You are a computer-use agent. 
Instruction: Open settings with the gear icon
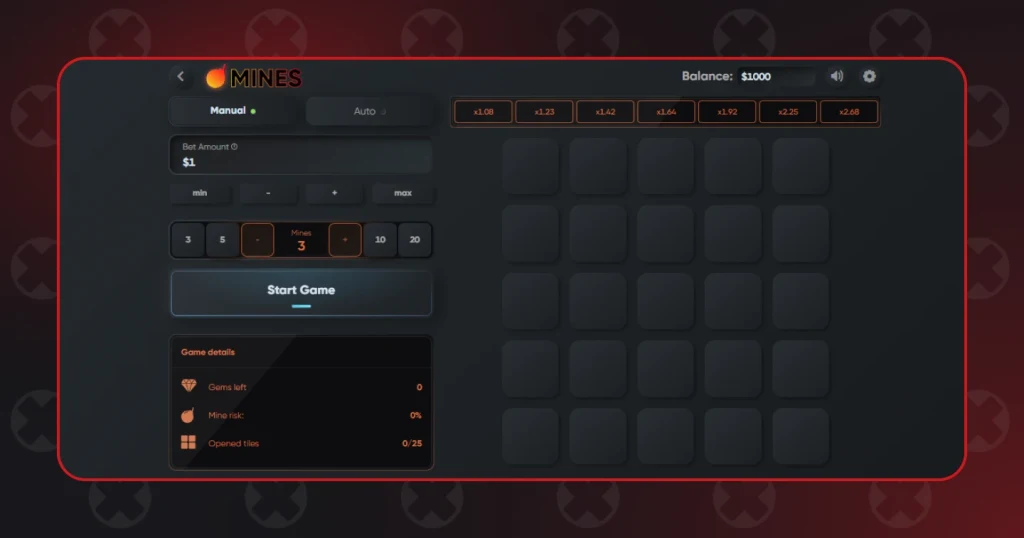point(869,76)
